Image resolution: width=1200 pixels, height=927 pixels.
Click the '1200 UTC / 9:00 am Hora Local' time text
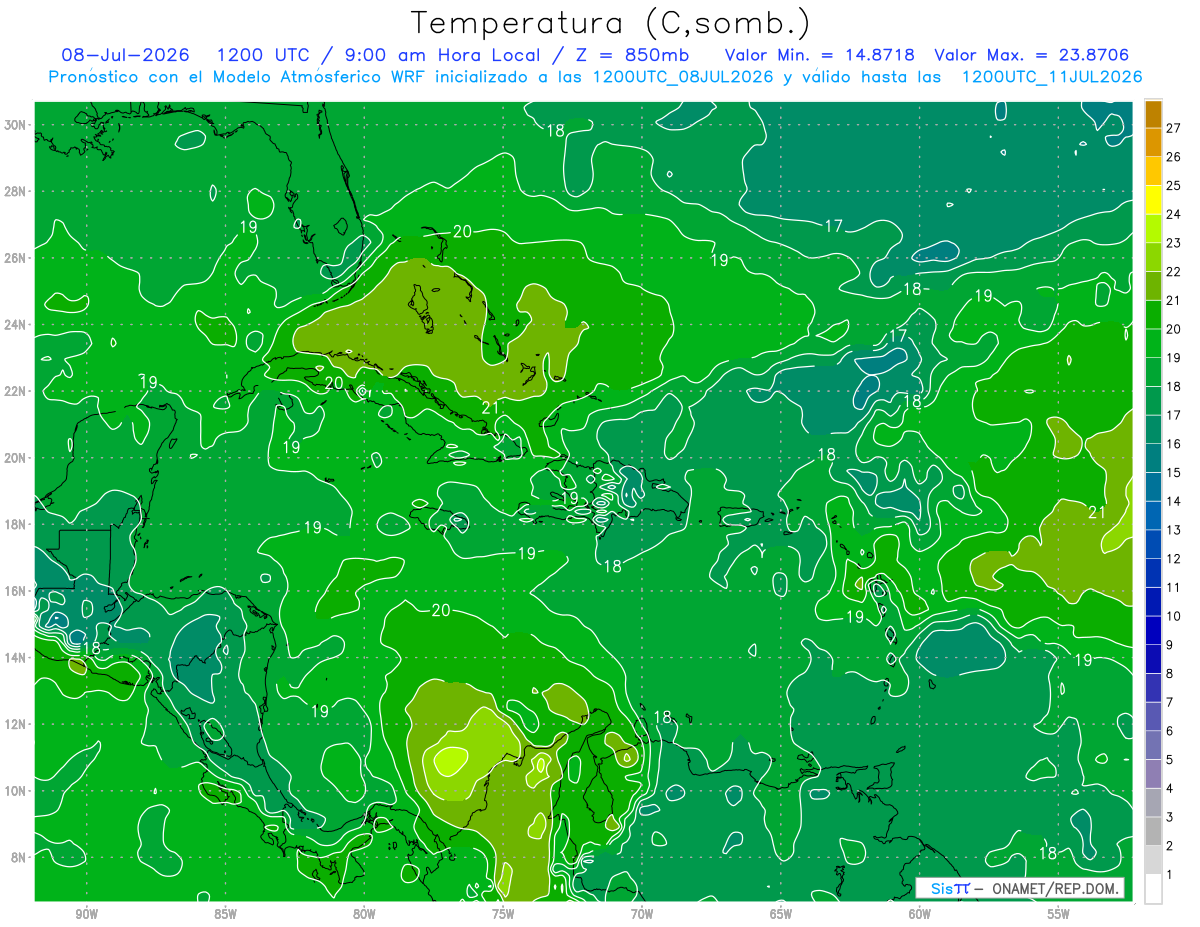tap(379, 55)
